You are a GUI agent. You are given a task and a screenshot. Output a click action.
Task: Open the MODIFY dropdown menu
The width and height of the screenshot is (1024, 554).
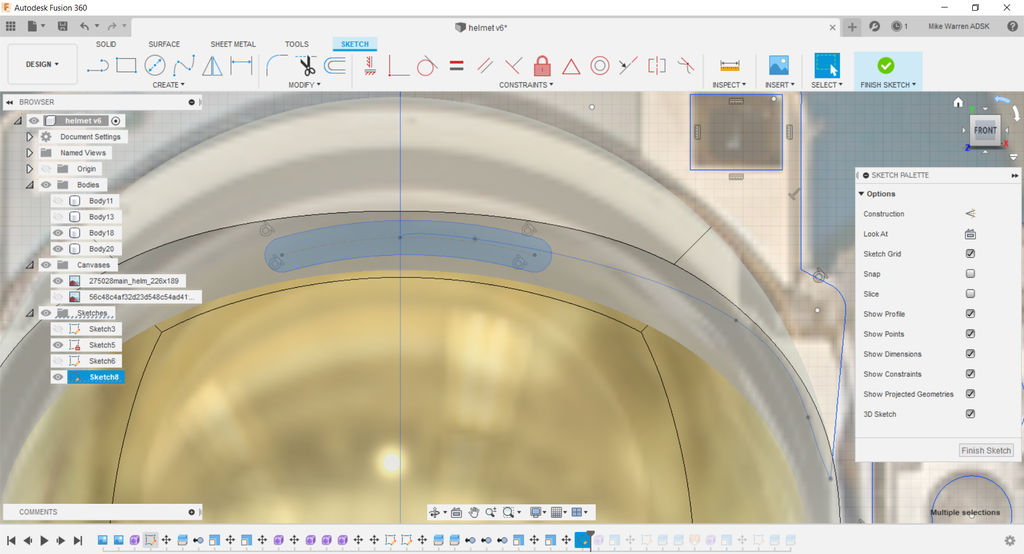point(304,85)
